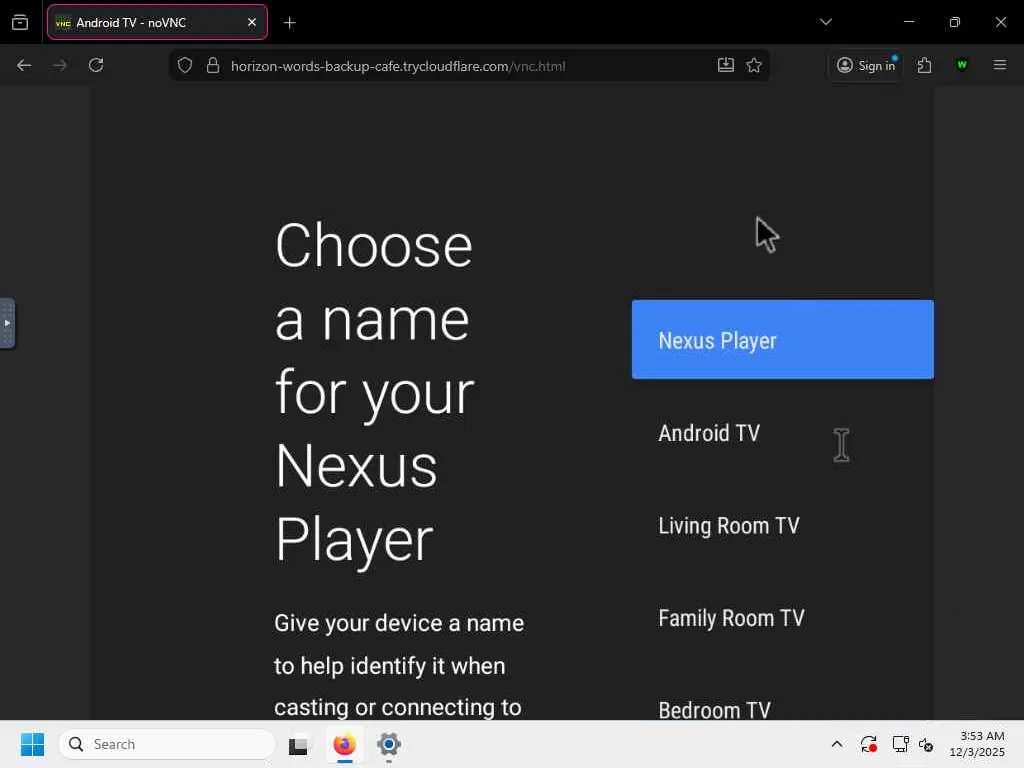View site security lock info
Image resolution: width=1024 pixels, height=768 pixels.
pos(213,65)
